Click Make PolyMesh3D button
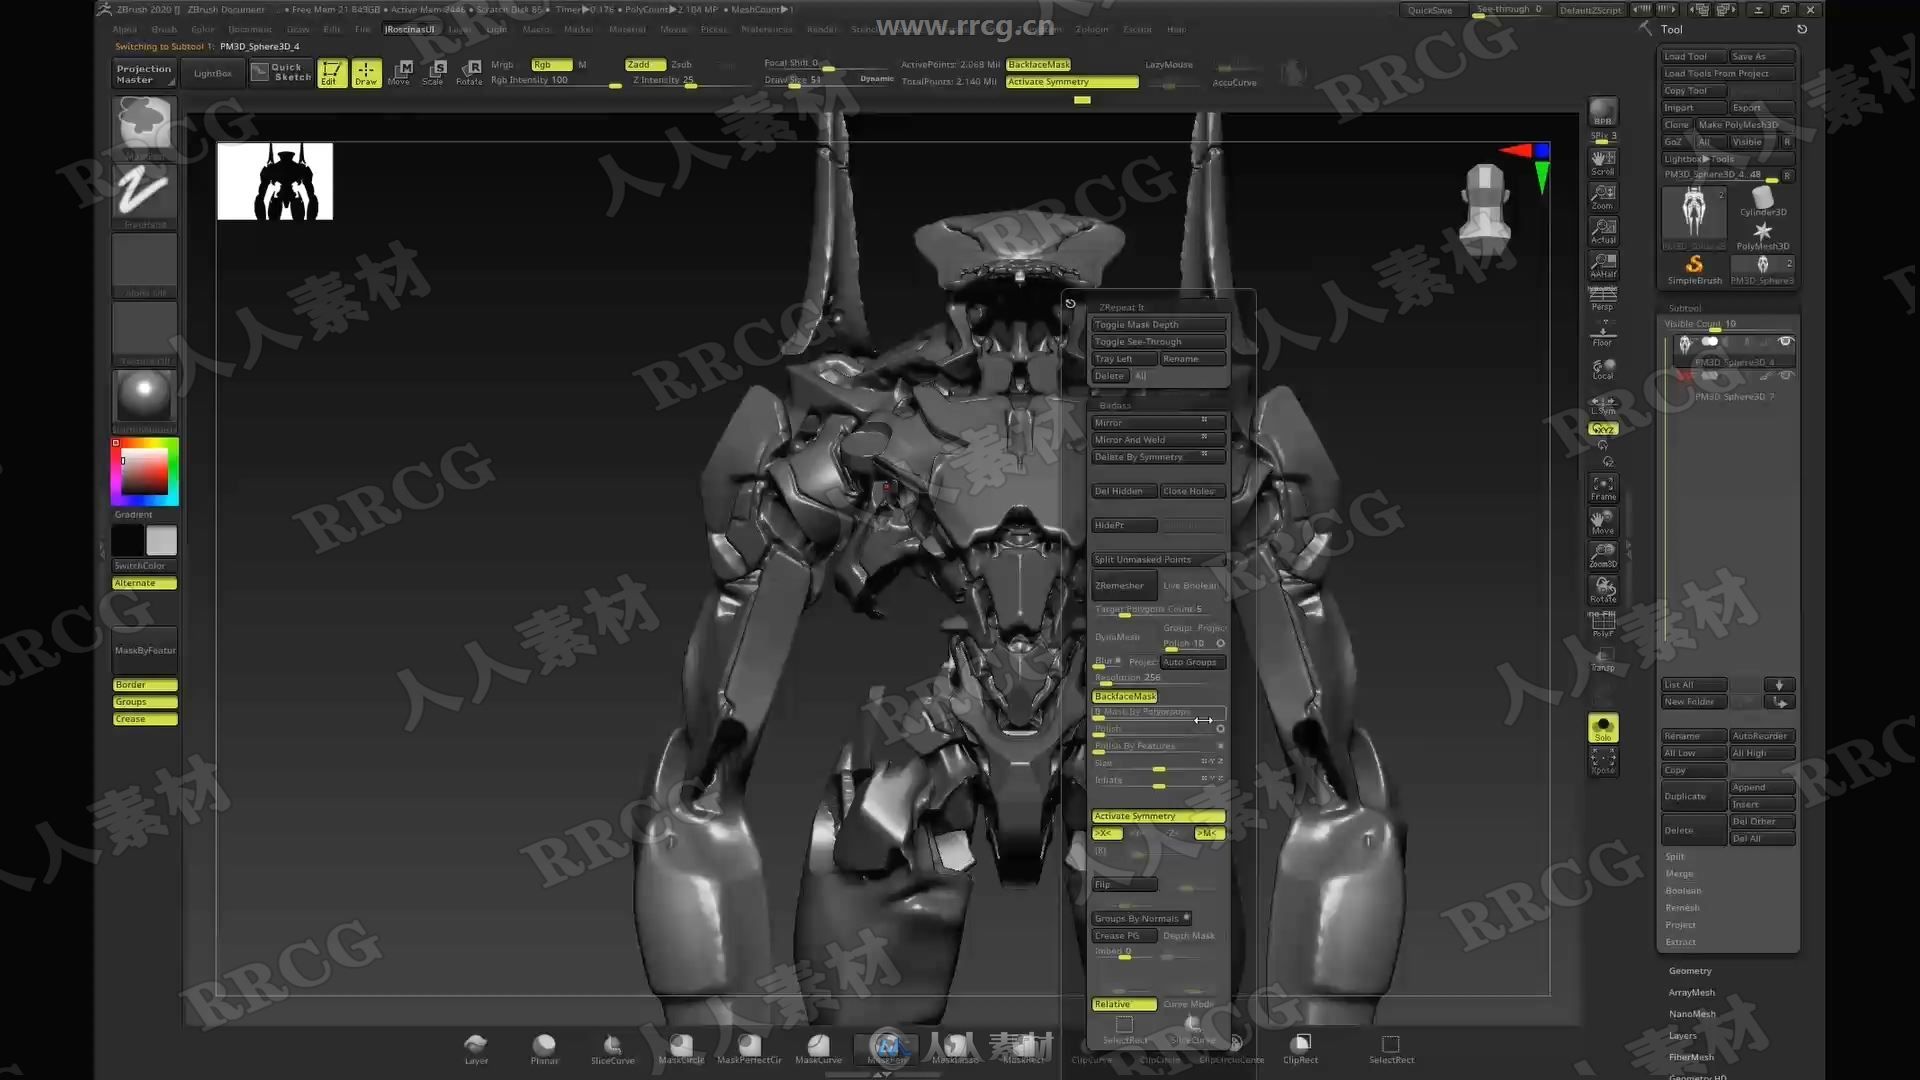This screenshot has height=1080, width=1920. click(1744, 125)
